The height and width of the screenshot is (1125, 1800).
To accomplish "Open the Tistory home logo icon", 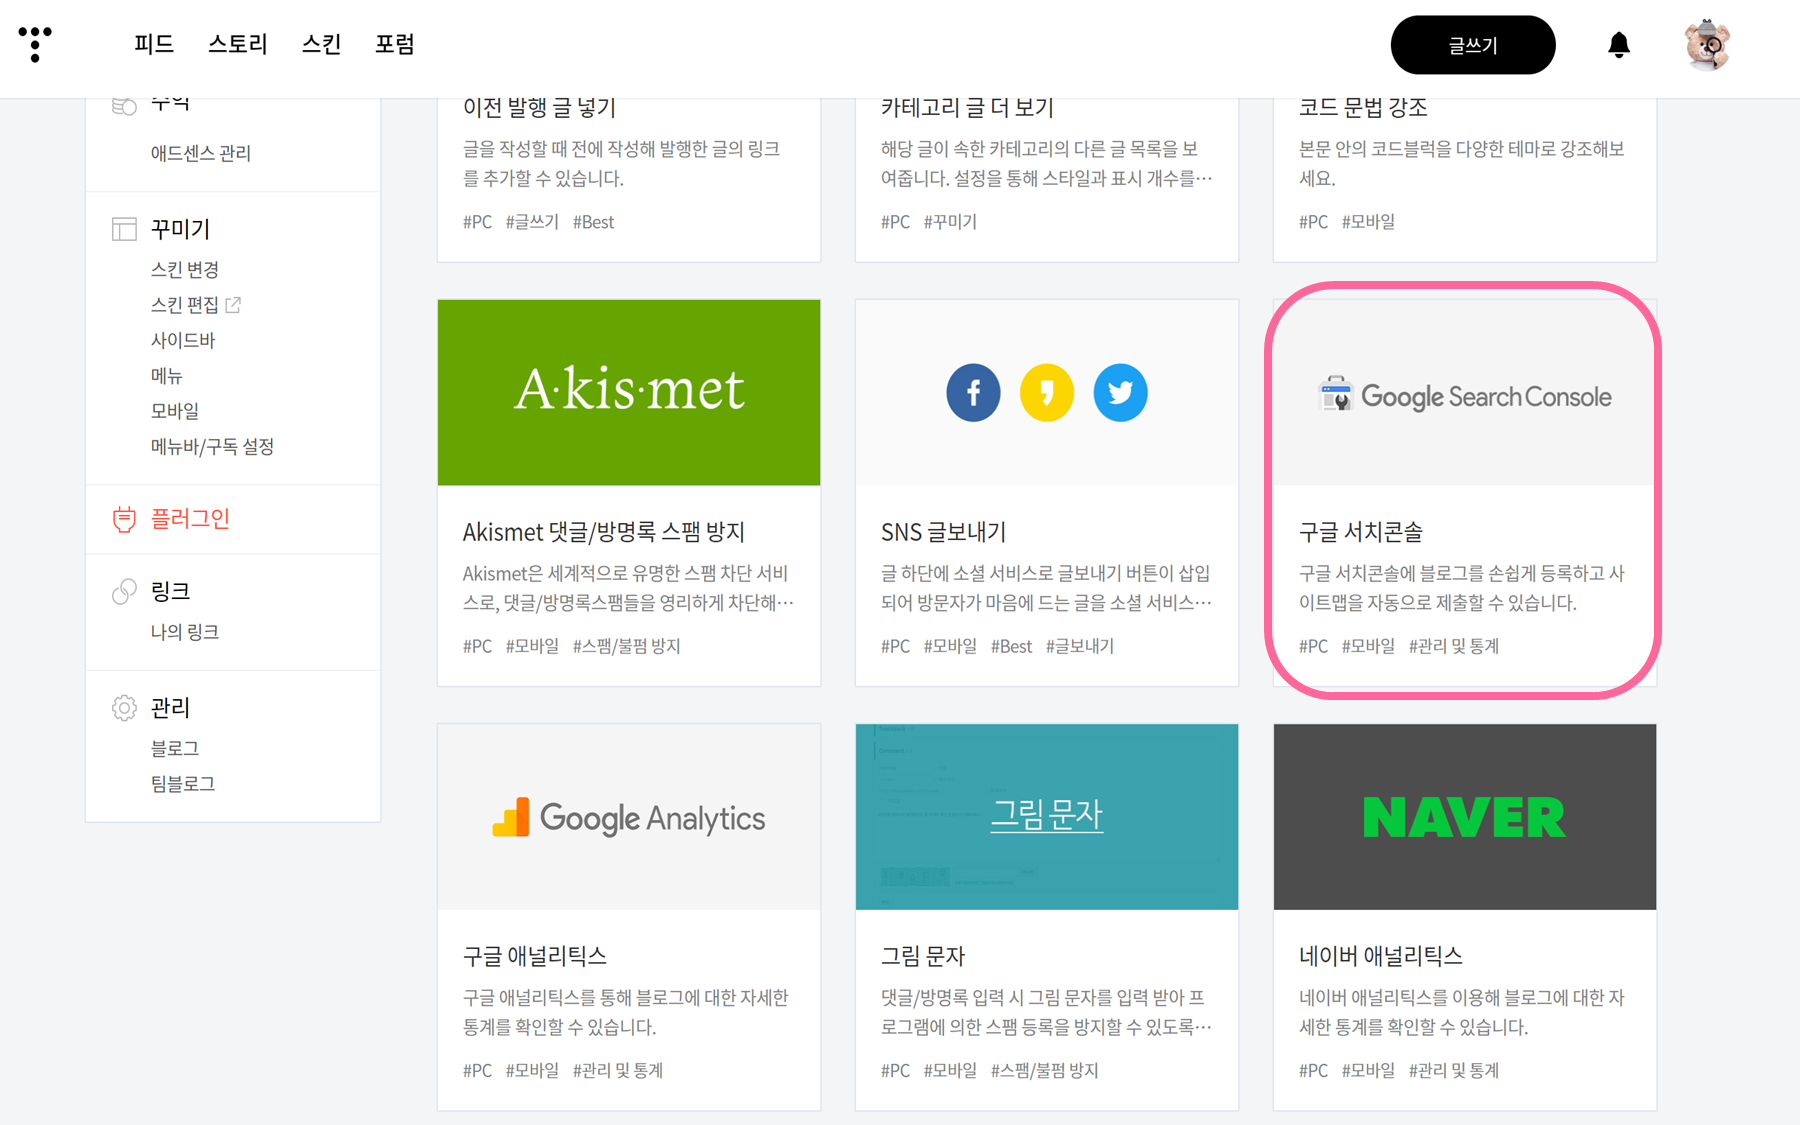I will tap(34, 45).
